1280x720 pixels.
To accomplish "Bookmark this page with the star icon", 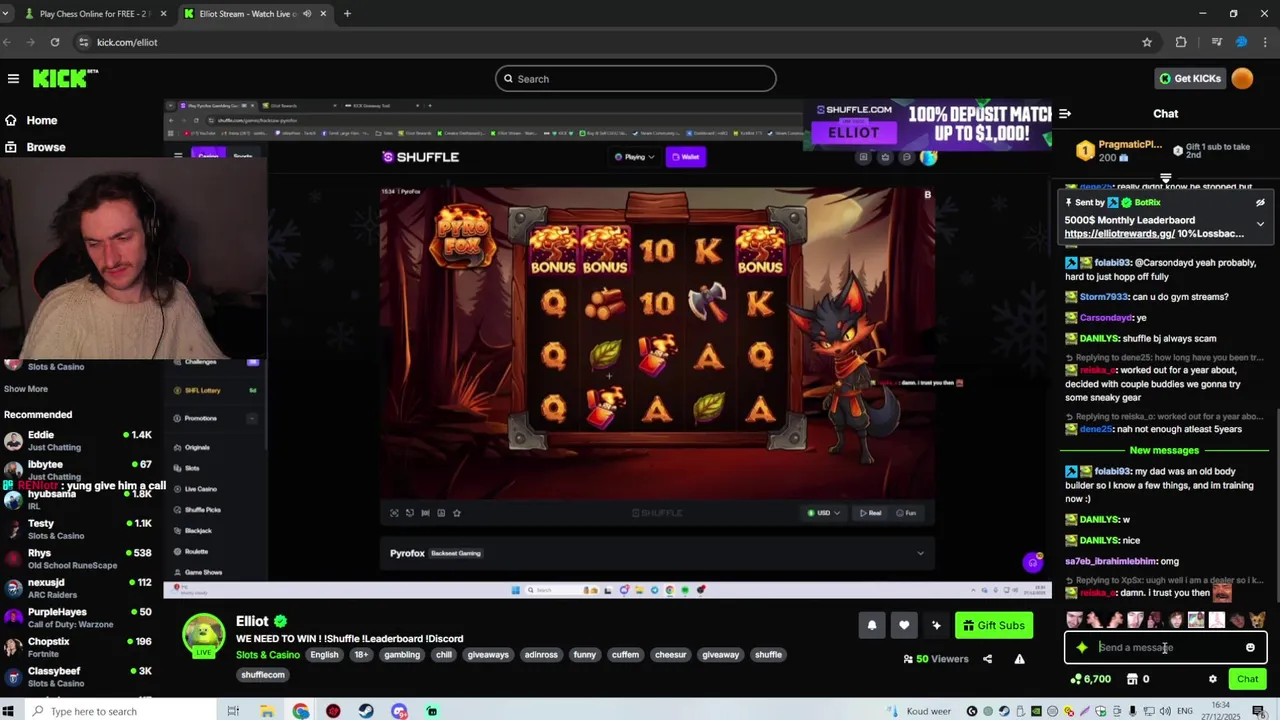I will pyautogui.click(x=1147, y=42).
